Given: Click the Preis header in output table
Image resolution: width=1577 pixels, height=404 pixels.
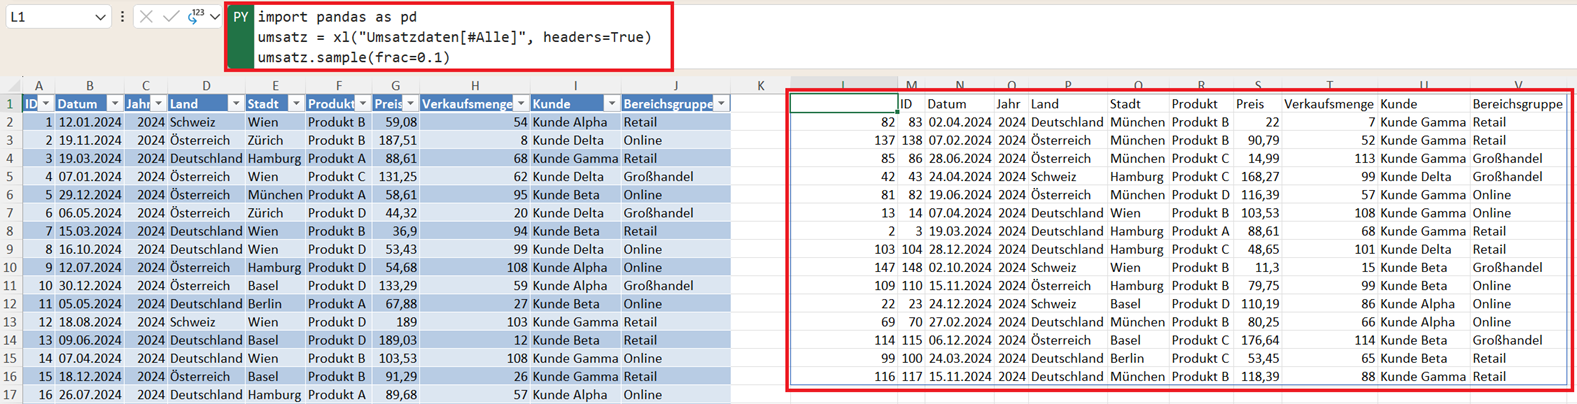Looking at the screenshot, I should tap(1249, 104).
